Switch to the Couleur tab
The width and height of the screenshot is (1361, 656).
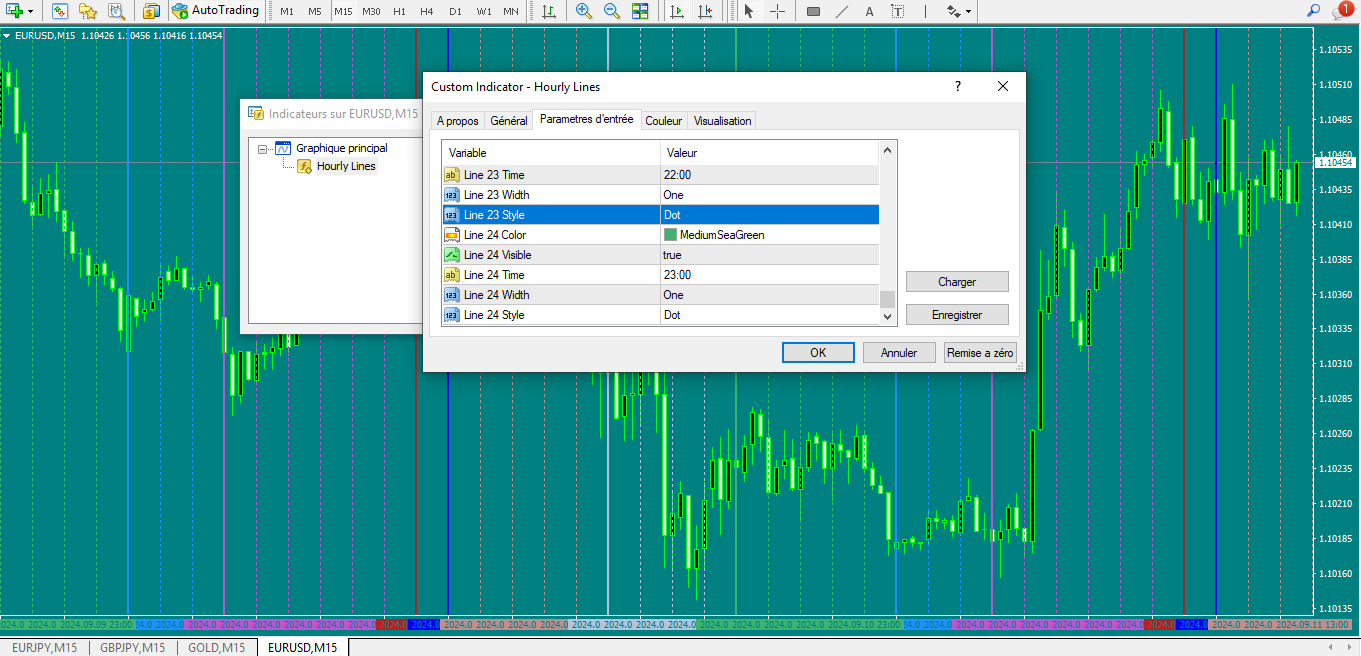(663, 121)
